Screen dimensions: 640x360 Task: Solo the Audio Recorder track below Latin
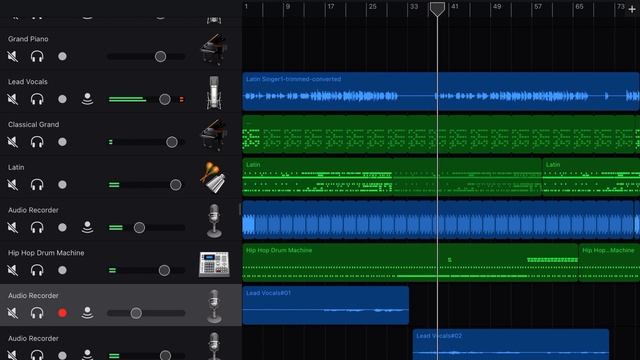[37, 227]
